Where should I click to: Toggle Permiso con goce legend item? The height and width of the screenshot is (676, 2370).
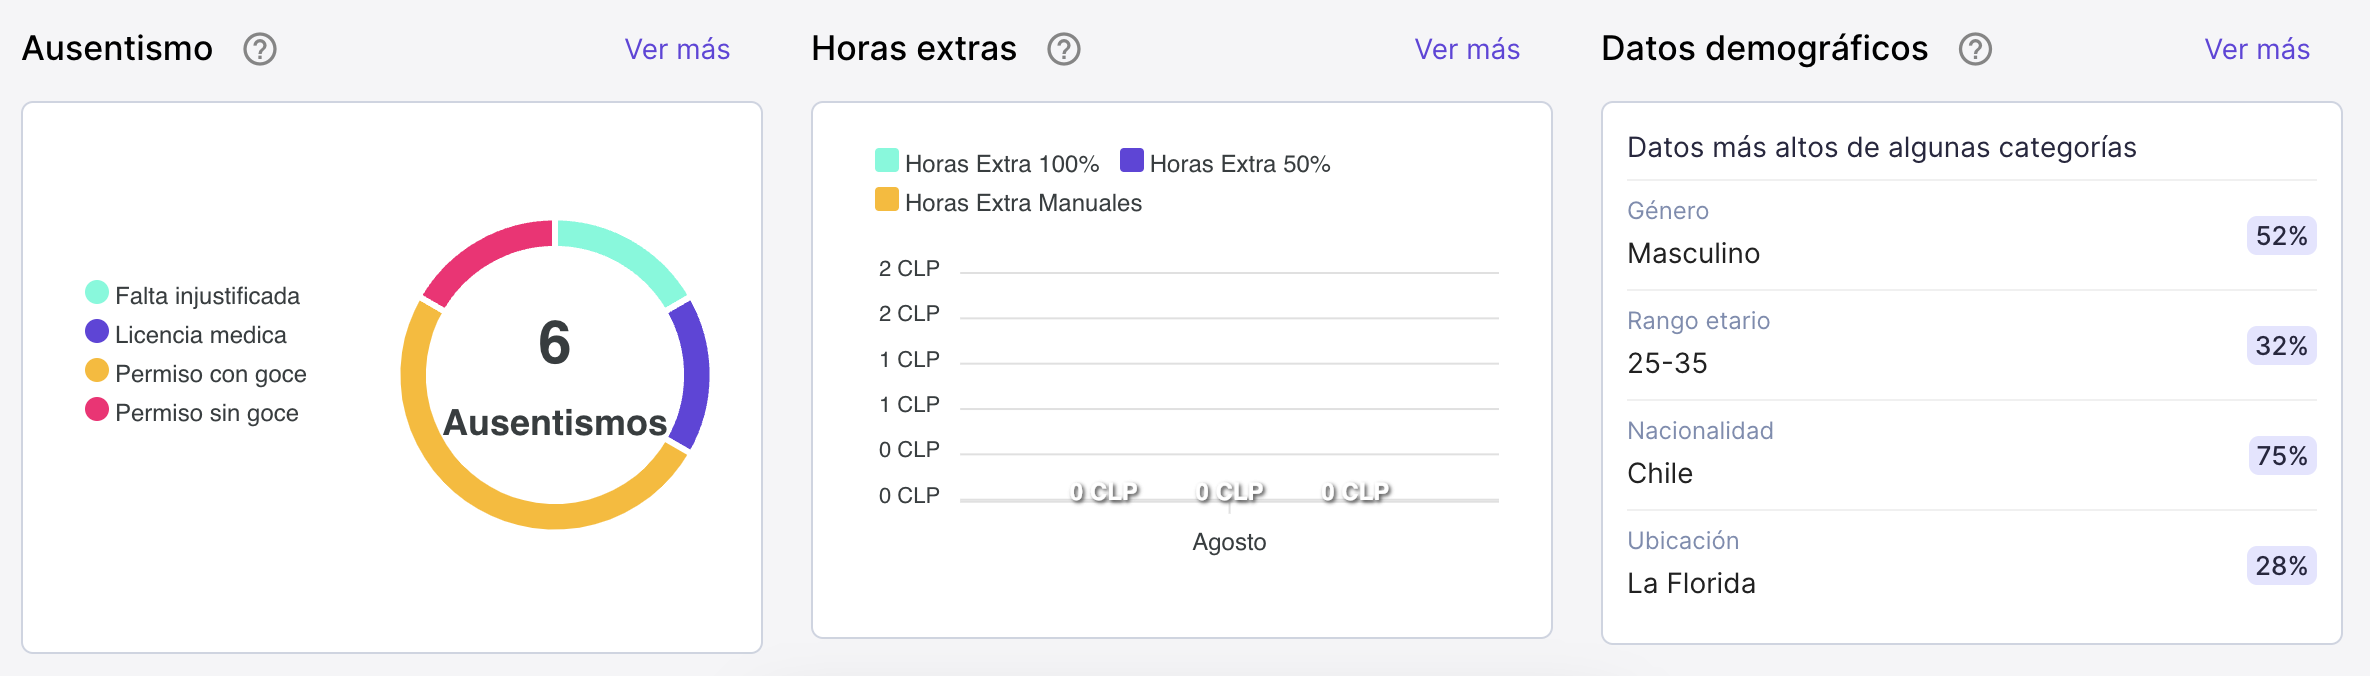[x=196, y=373]
